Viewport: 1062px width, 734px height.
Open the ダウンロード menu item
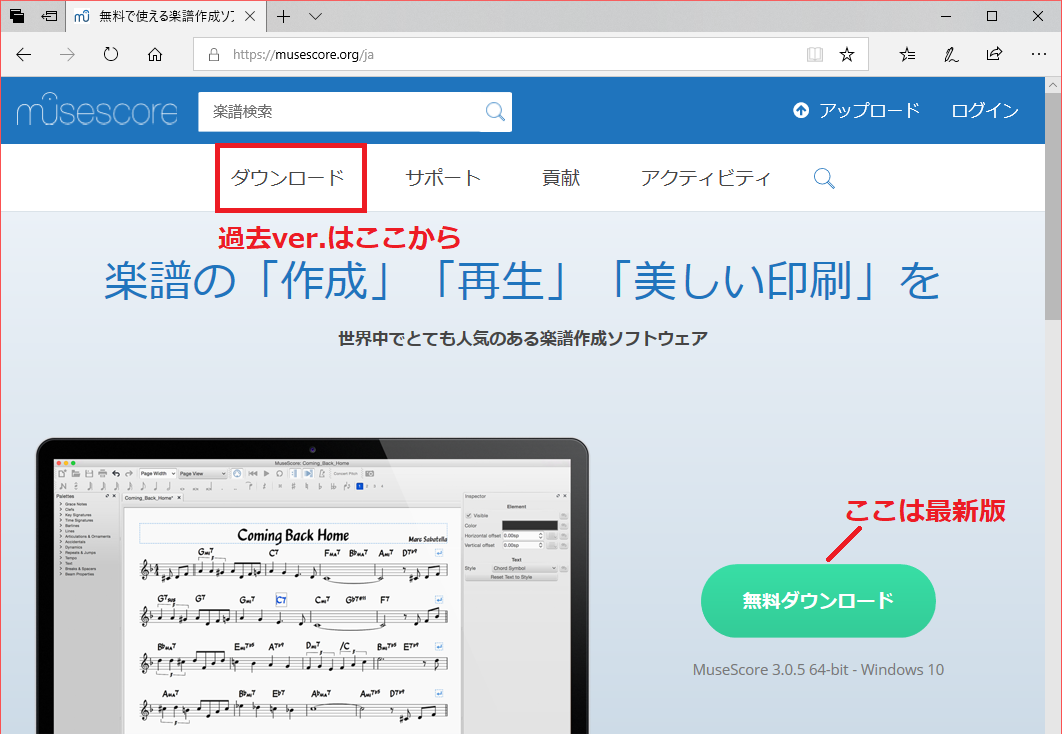point(288,178)
